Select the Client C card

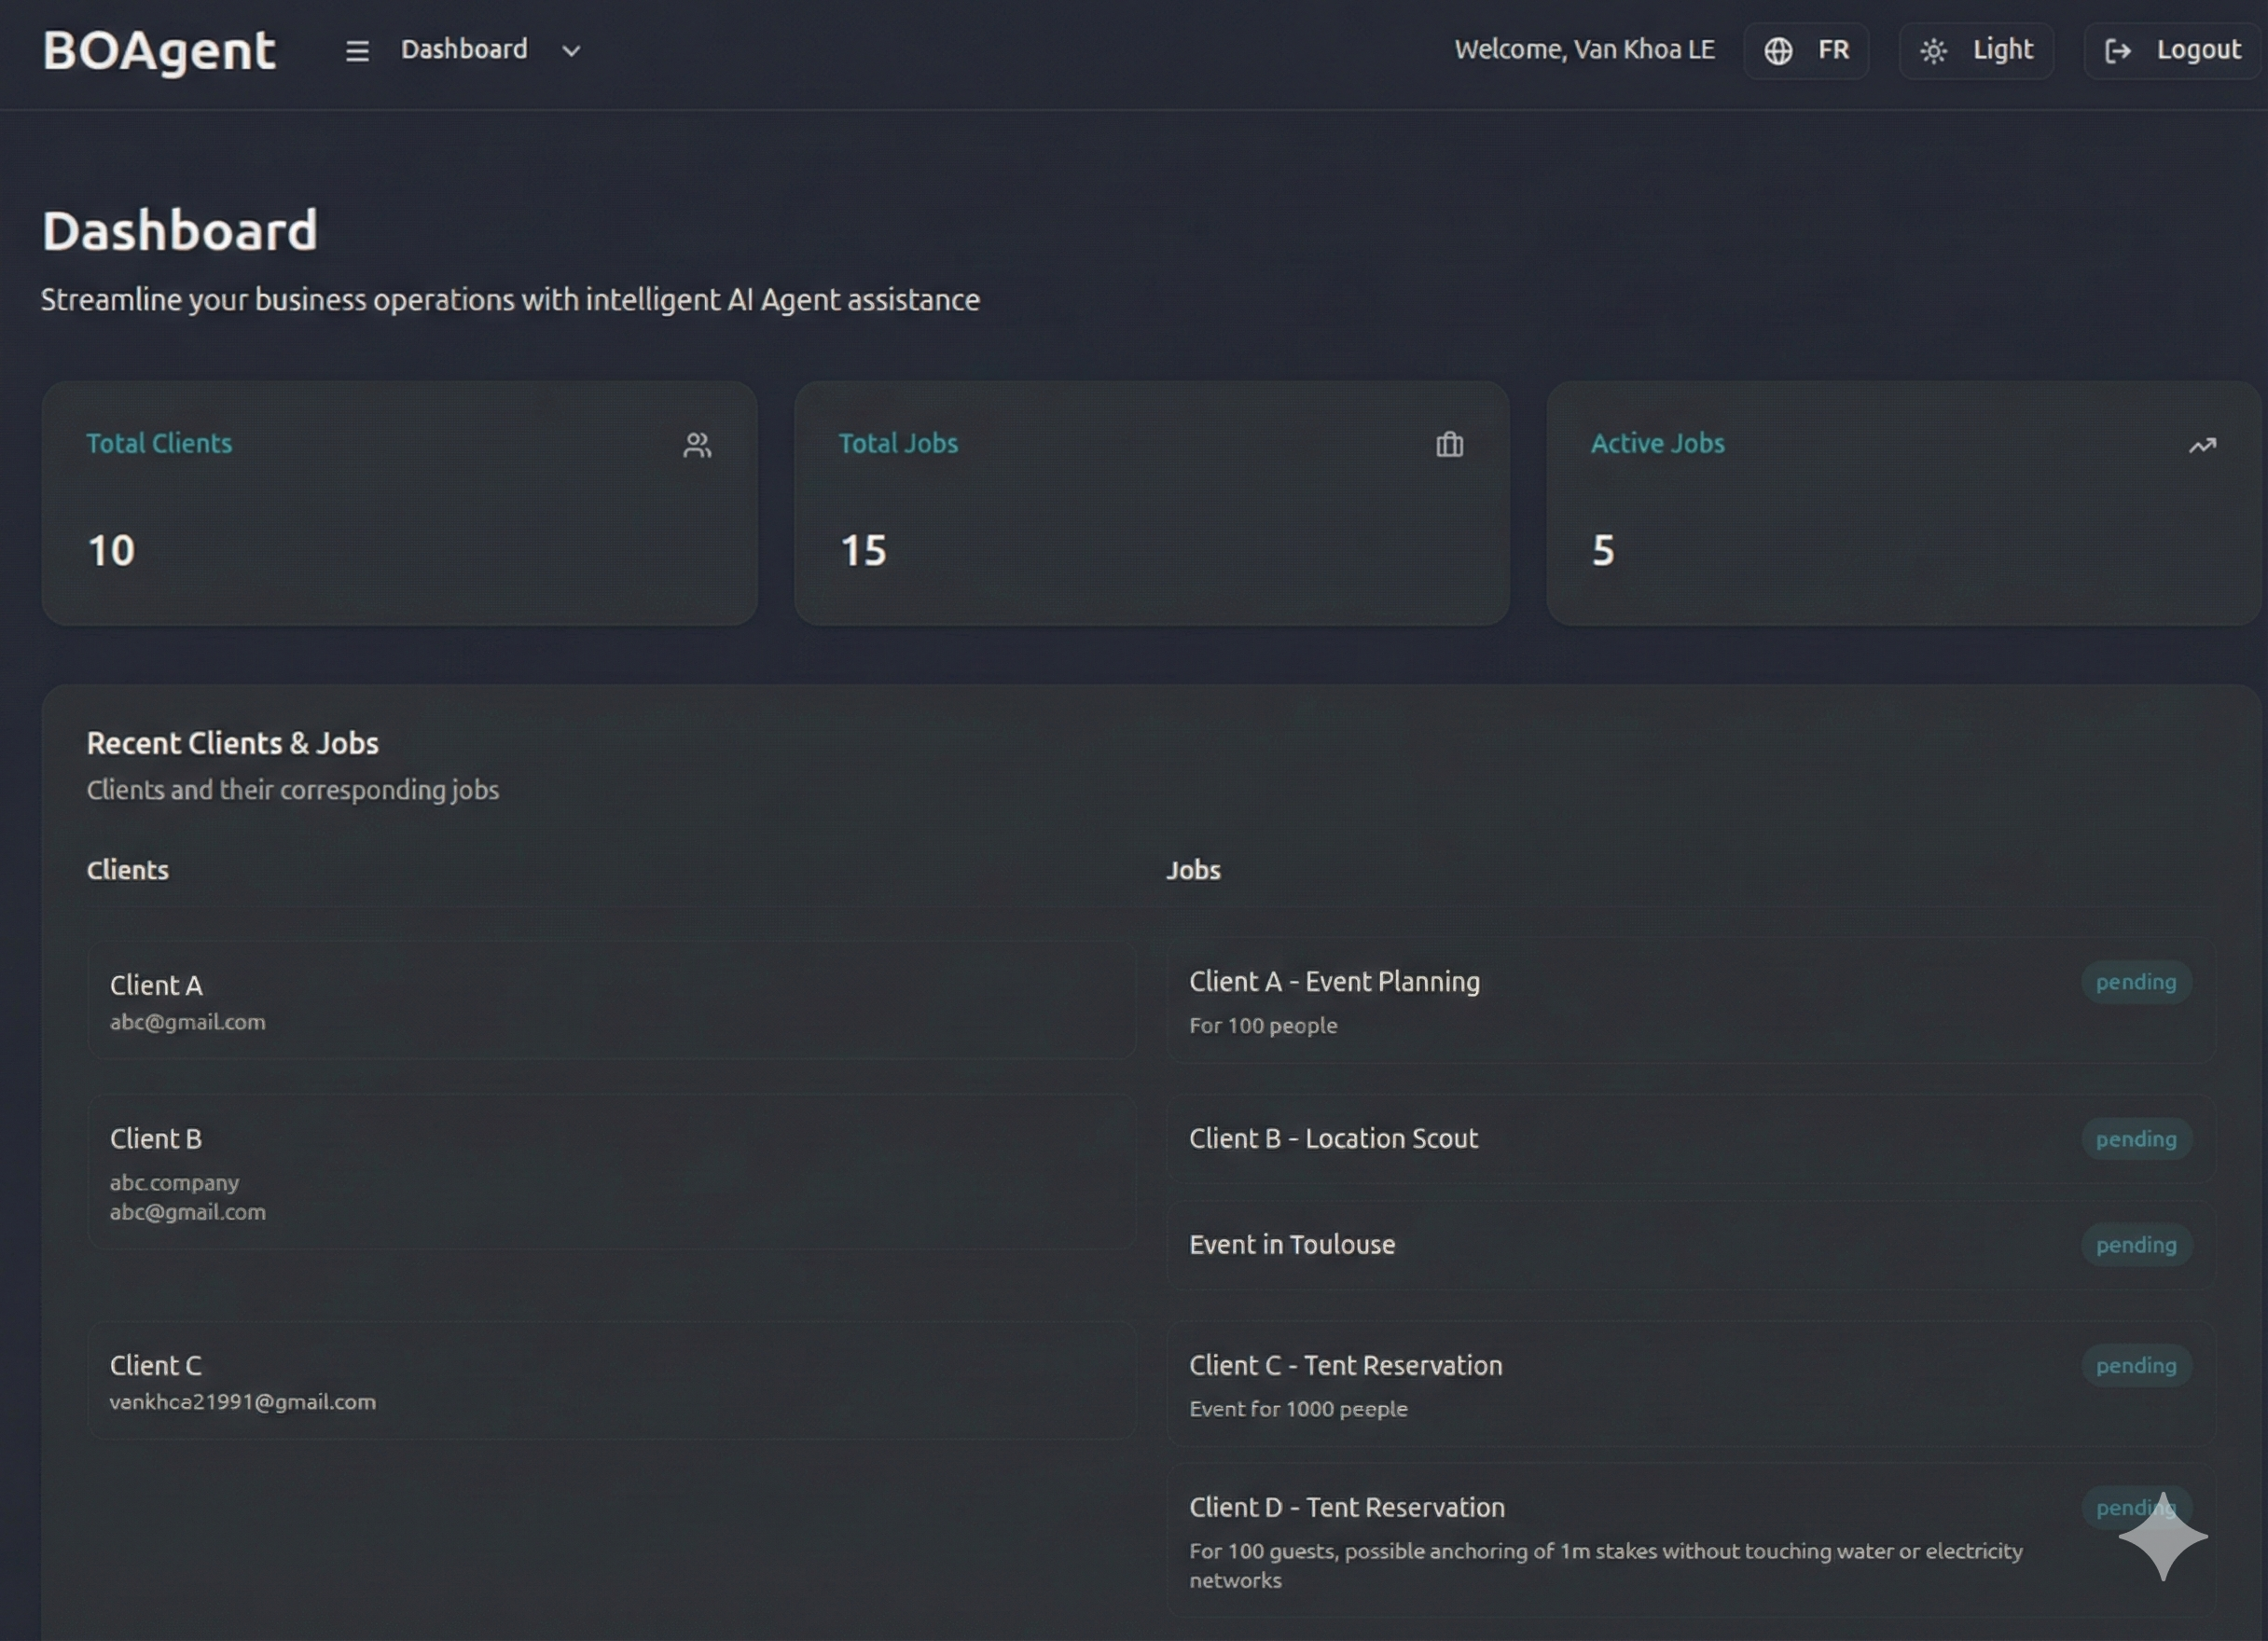[611, 1381]
